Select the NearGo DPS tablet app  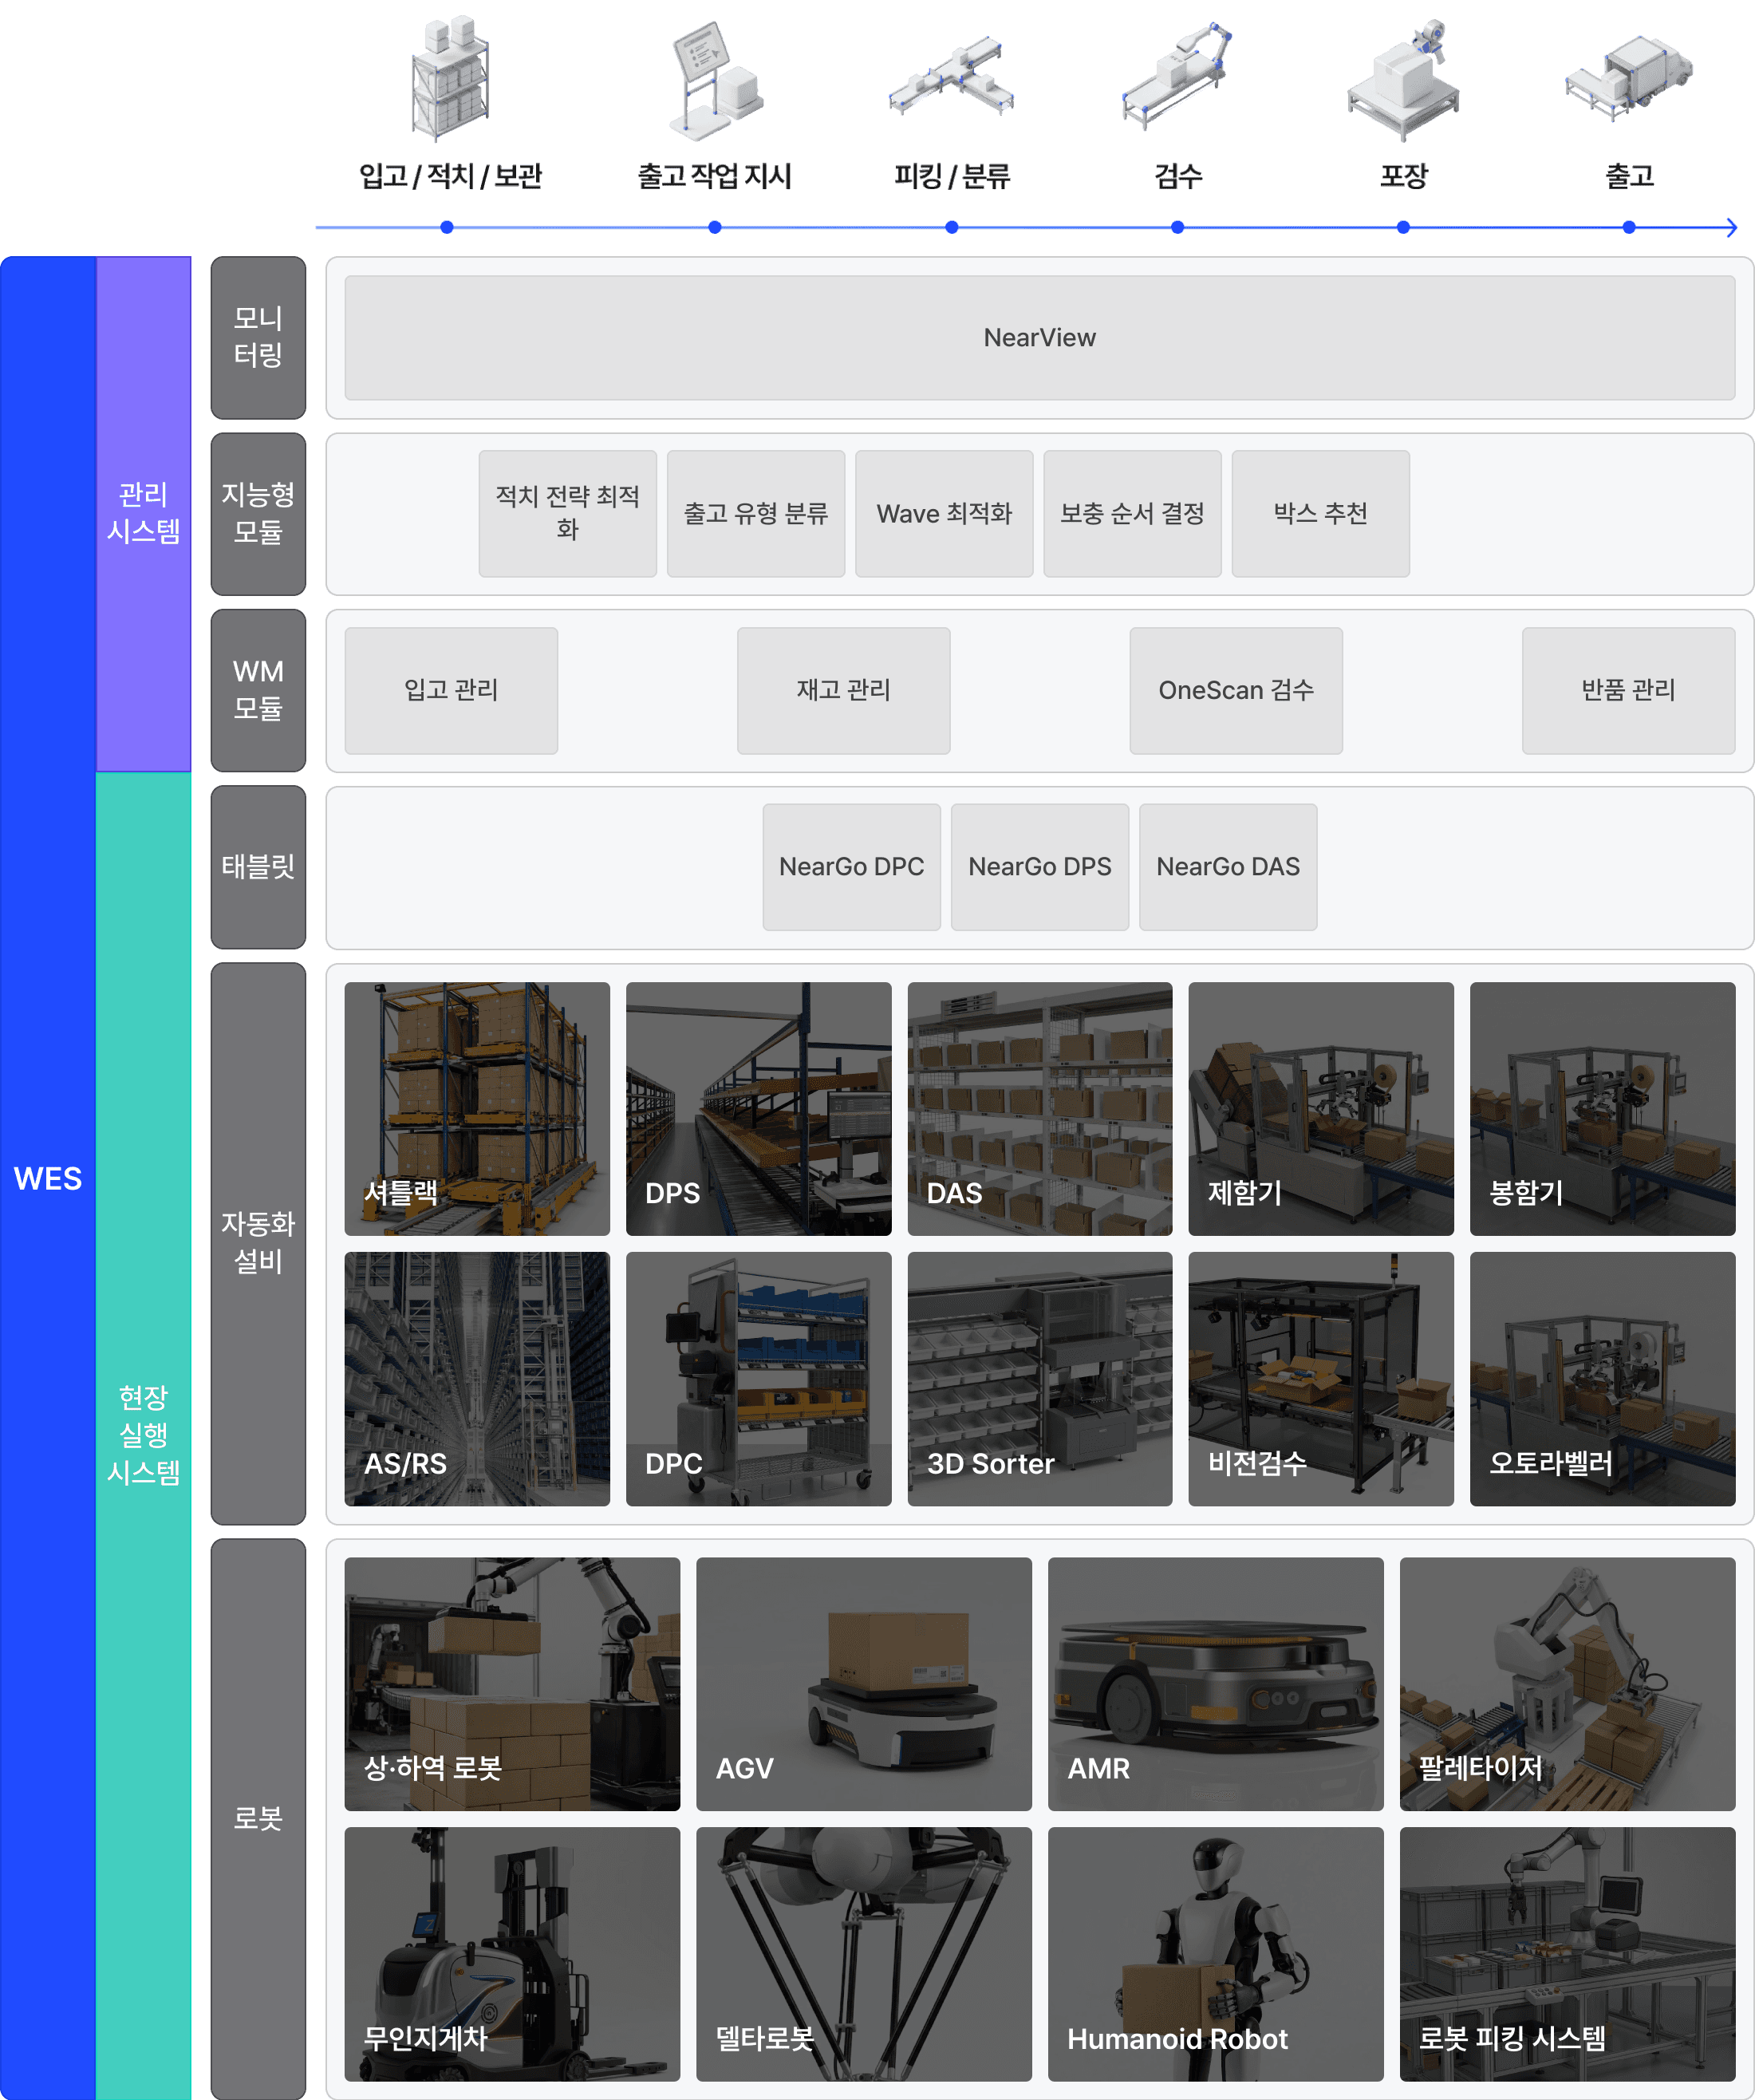pyautogui.click(x=1039, y=866)
